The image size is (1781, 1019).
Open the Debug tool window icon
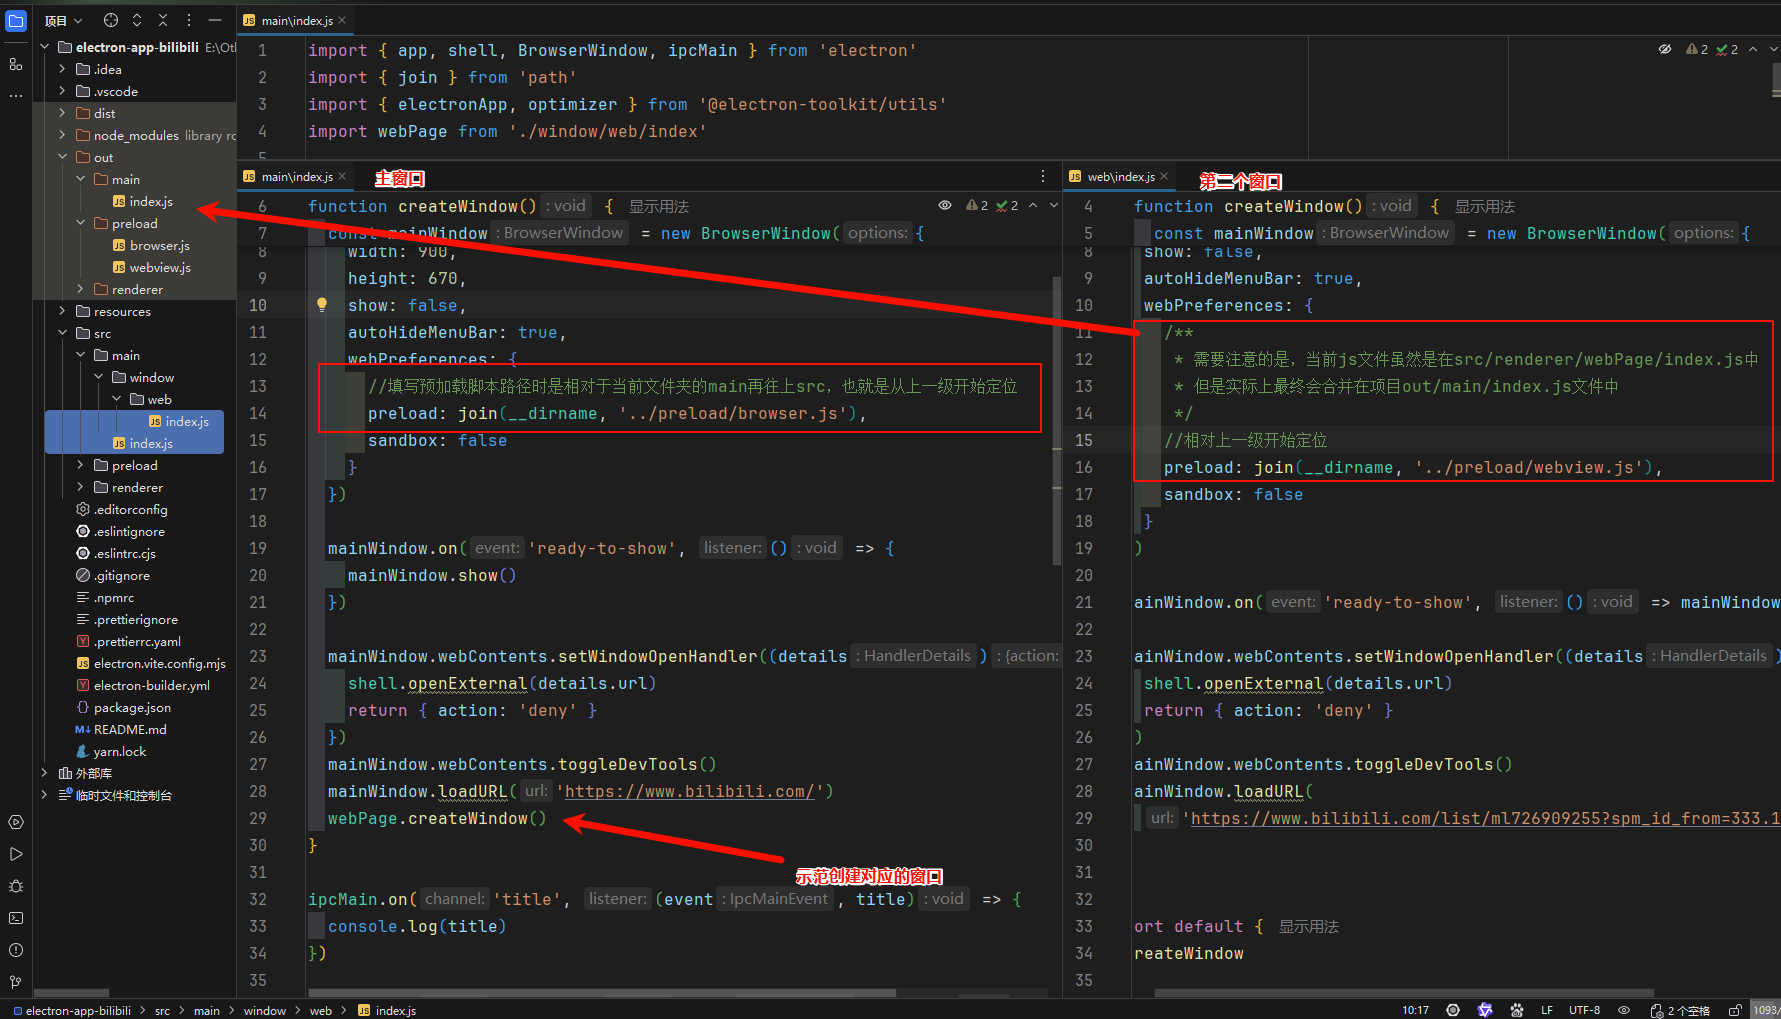[16, 886]
